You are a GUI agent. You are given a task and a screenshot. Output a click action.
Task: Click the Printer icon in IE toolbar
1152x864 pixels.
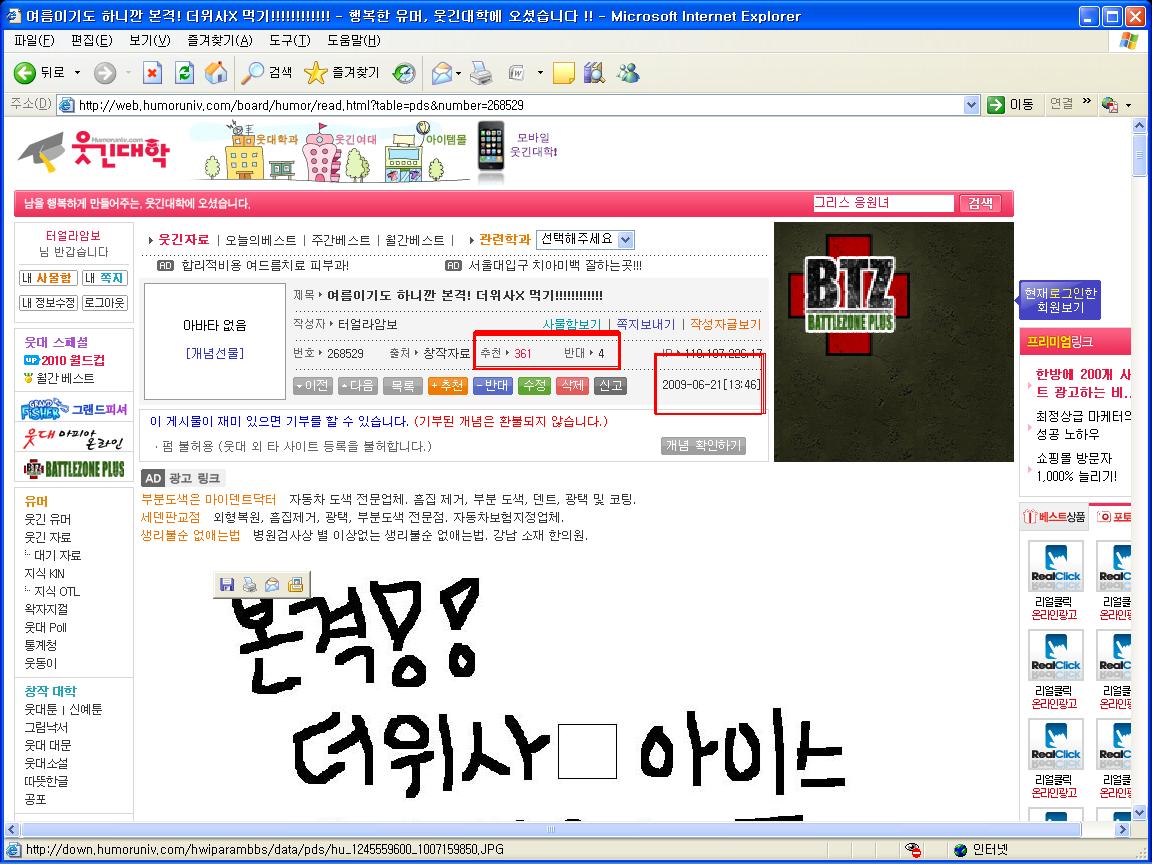tap(482, 72)
